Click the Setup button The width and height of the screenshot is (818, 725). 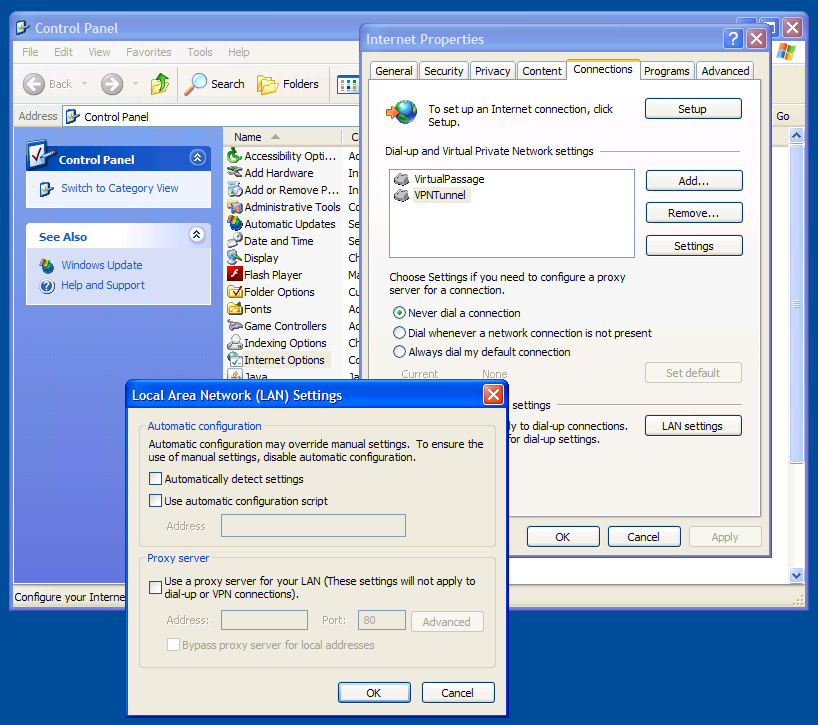[x=693, y=109]
